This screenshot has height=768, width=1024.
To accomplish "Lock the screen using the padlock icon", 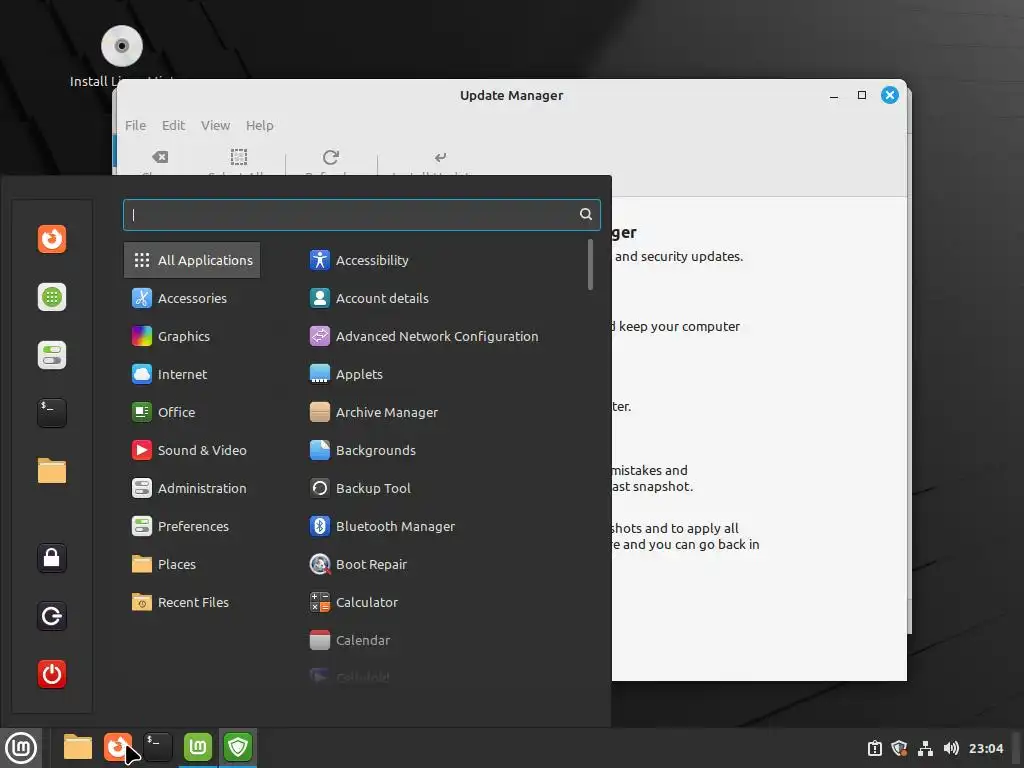I will point(52,558).
